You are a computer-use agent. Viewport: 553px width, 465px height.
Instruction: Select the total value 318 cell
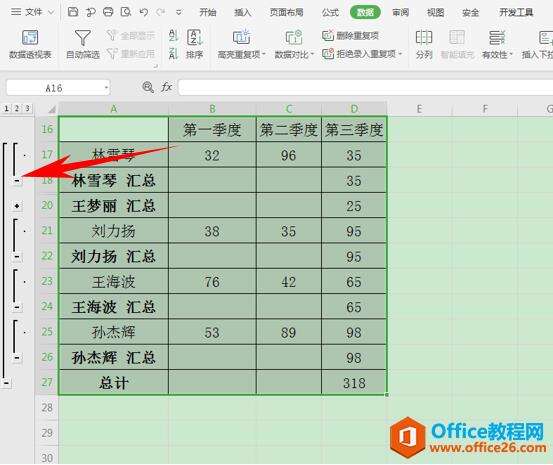tap(354, 383)
